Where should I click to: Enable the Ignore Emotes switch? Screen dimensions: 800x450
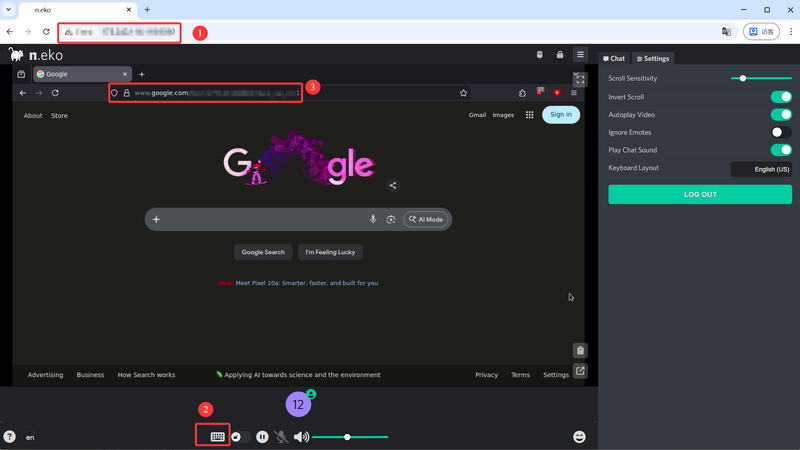pyautogui.click(x=781, y=132)
